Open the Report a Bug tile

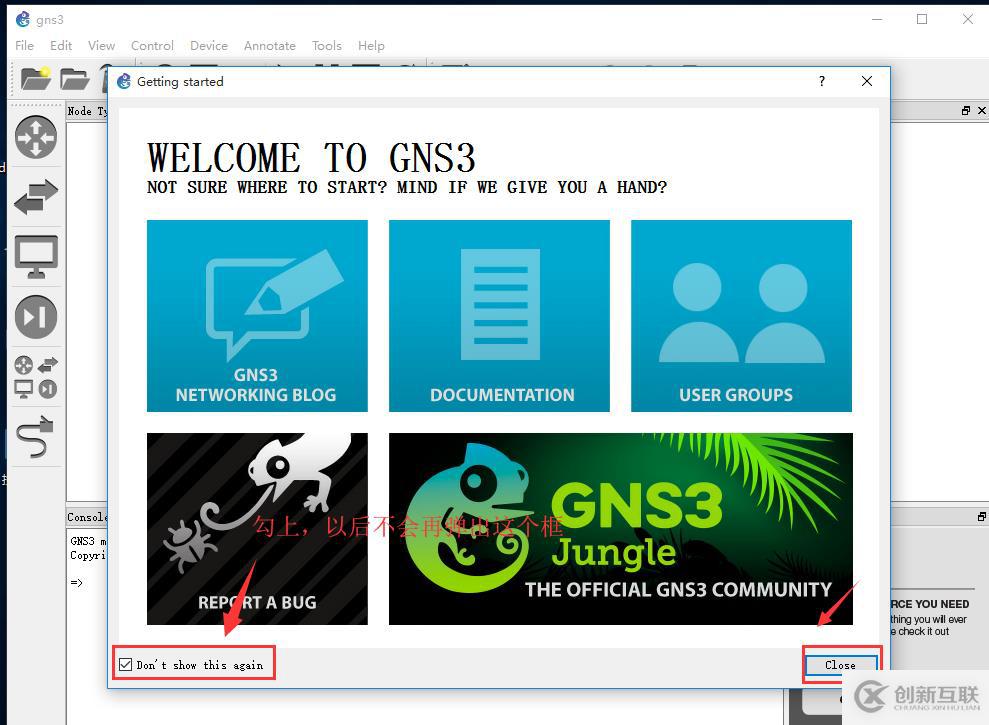pyautogui.click(x=257, y=529)
